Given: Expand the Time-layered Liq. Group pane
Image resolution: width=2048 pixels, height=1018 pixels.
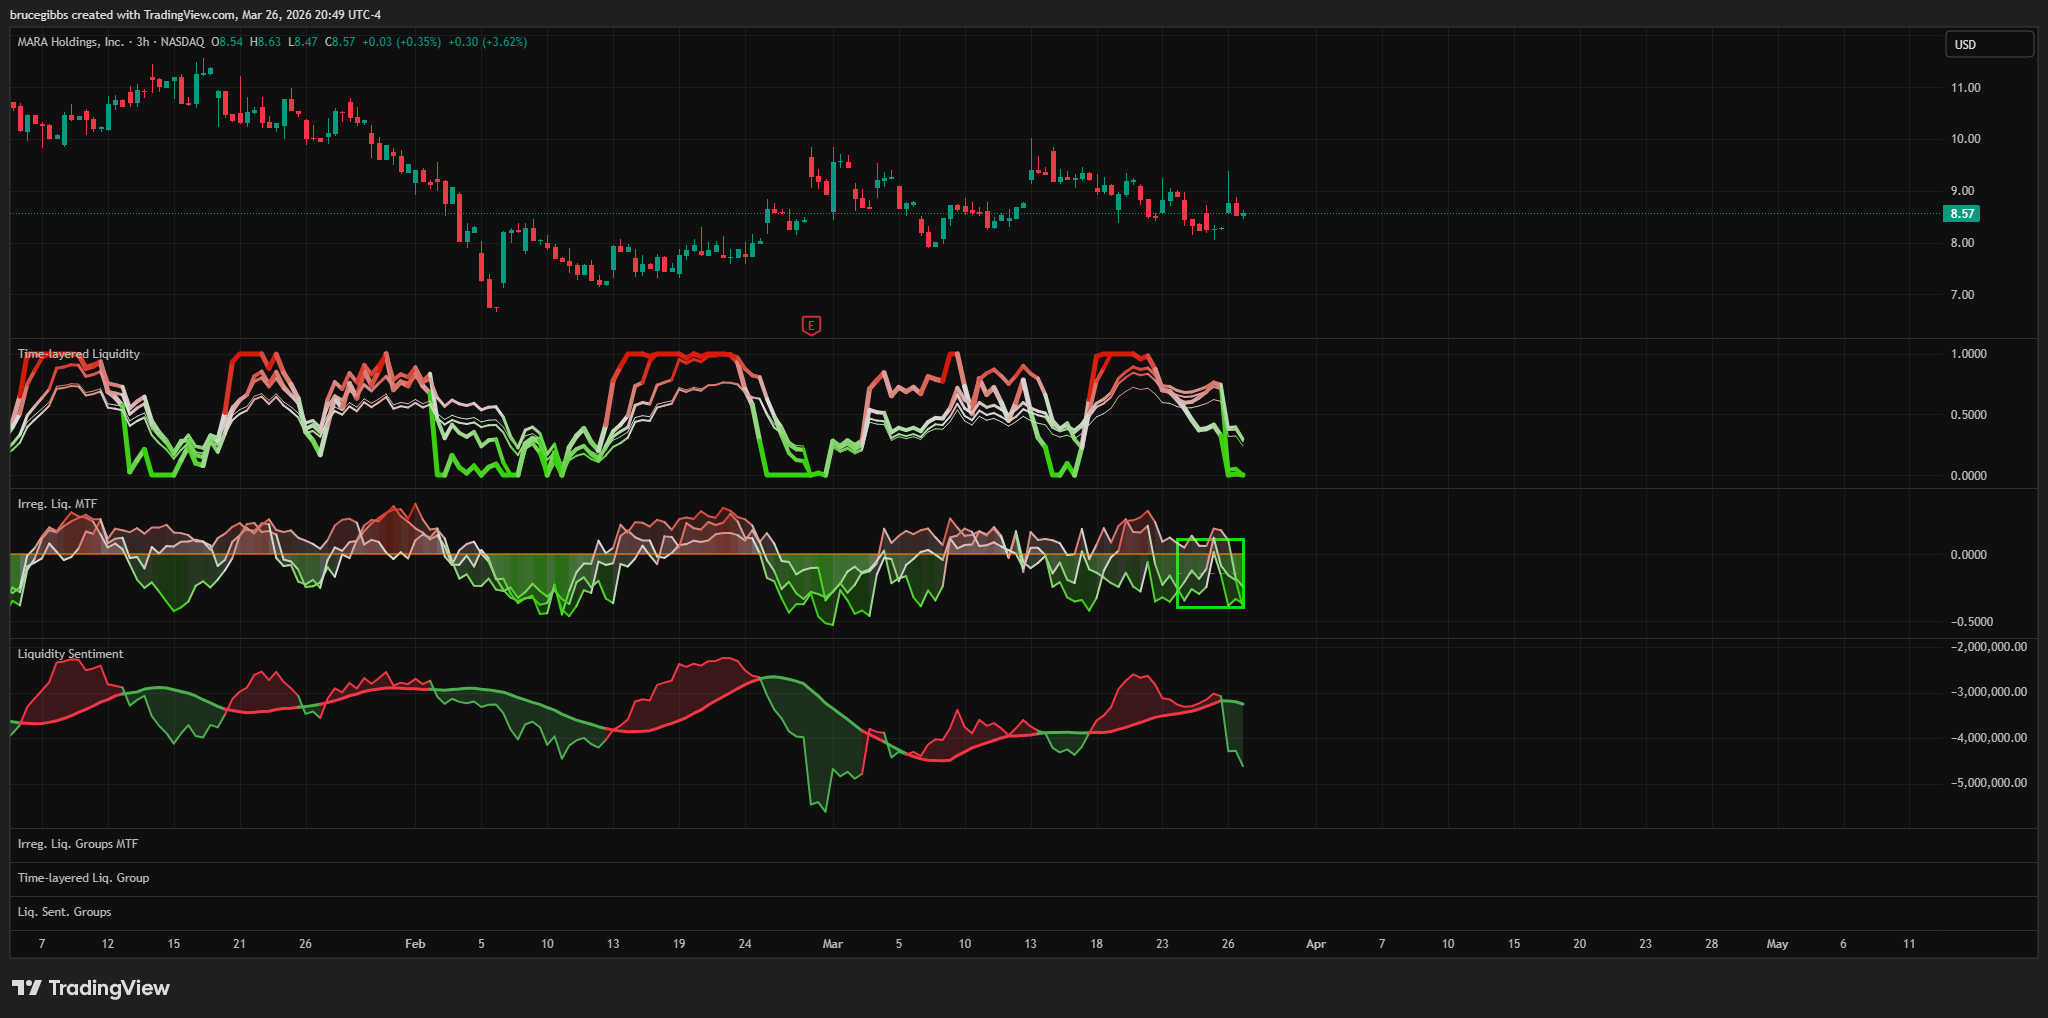Looking at the screenshot, I should pyautogui.click(x=83, y=878).
